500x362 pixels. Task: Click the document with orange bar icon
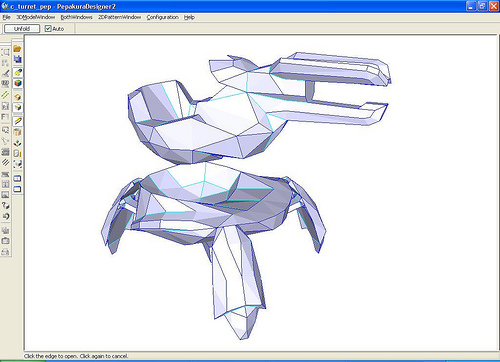coord(18,153)
